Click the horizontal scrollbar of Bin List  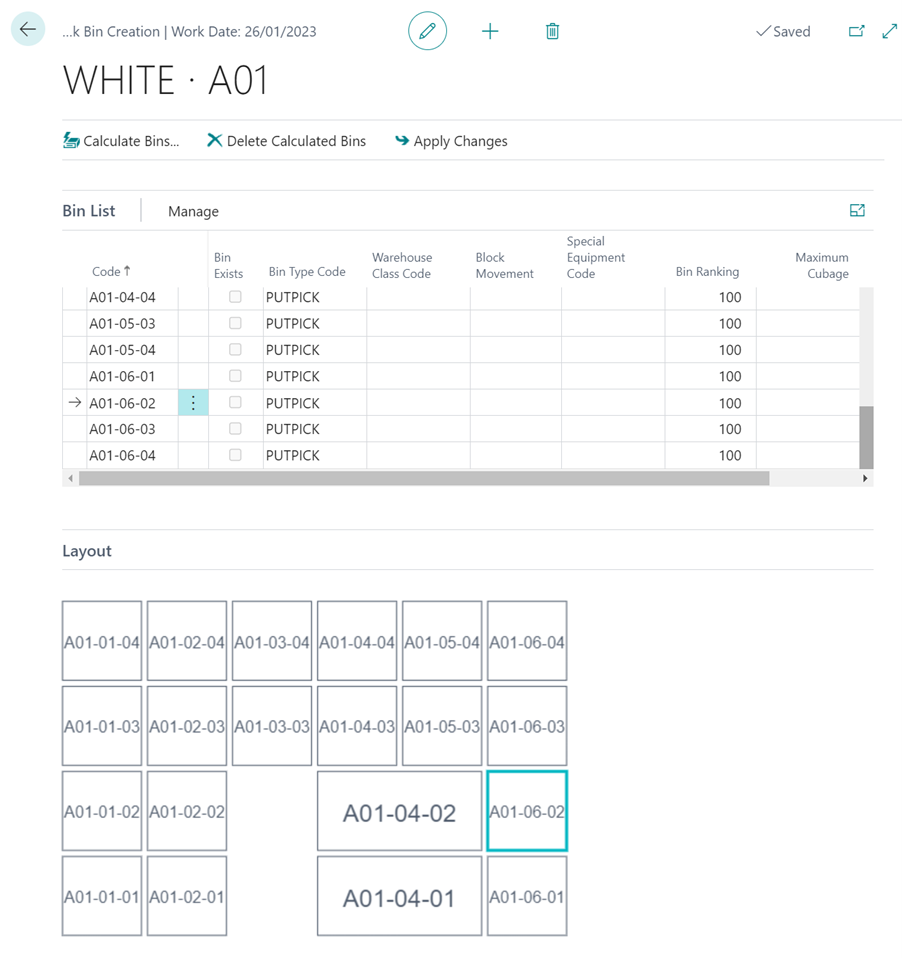[424, 479]
